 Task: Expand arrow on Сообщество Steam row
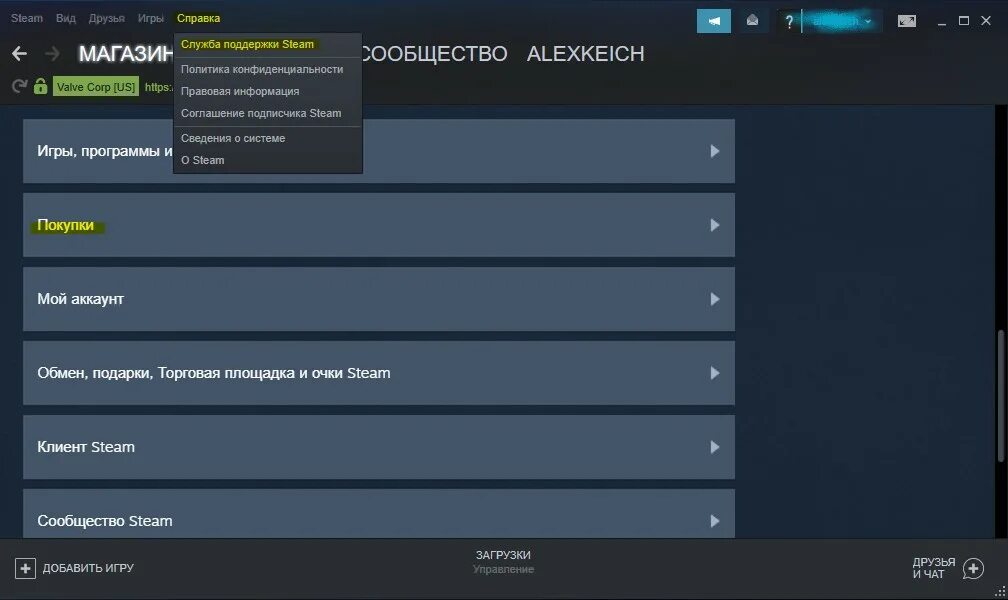[x=714, y=521]
